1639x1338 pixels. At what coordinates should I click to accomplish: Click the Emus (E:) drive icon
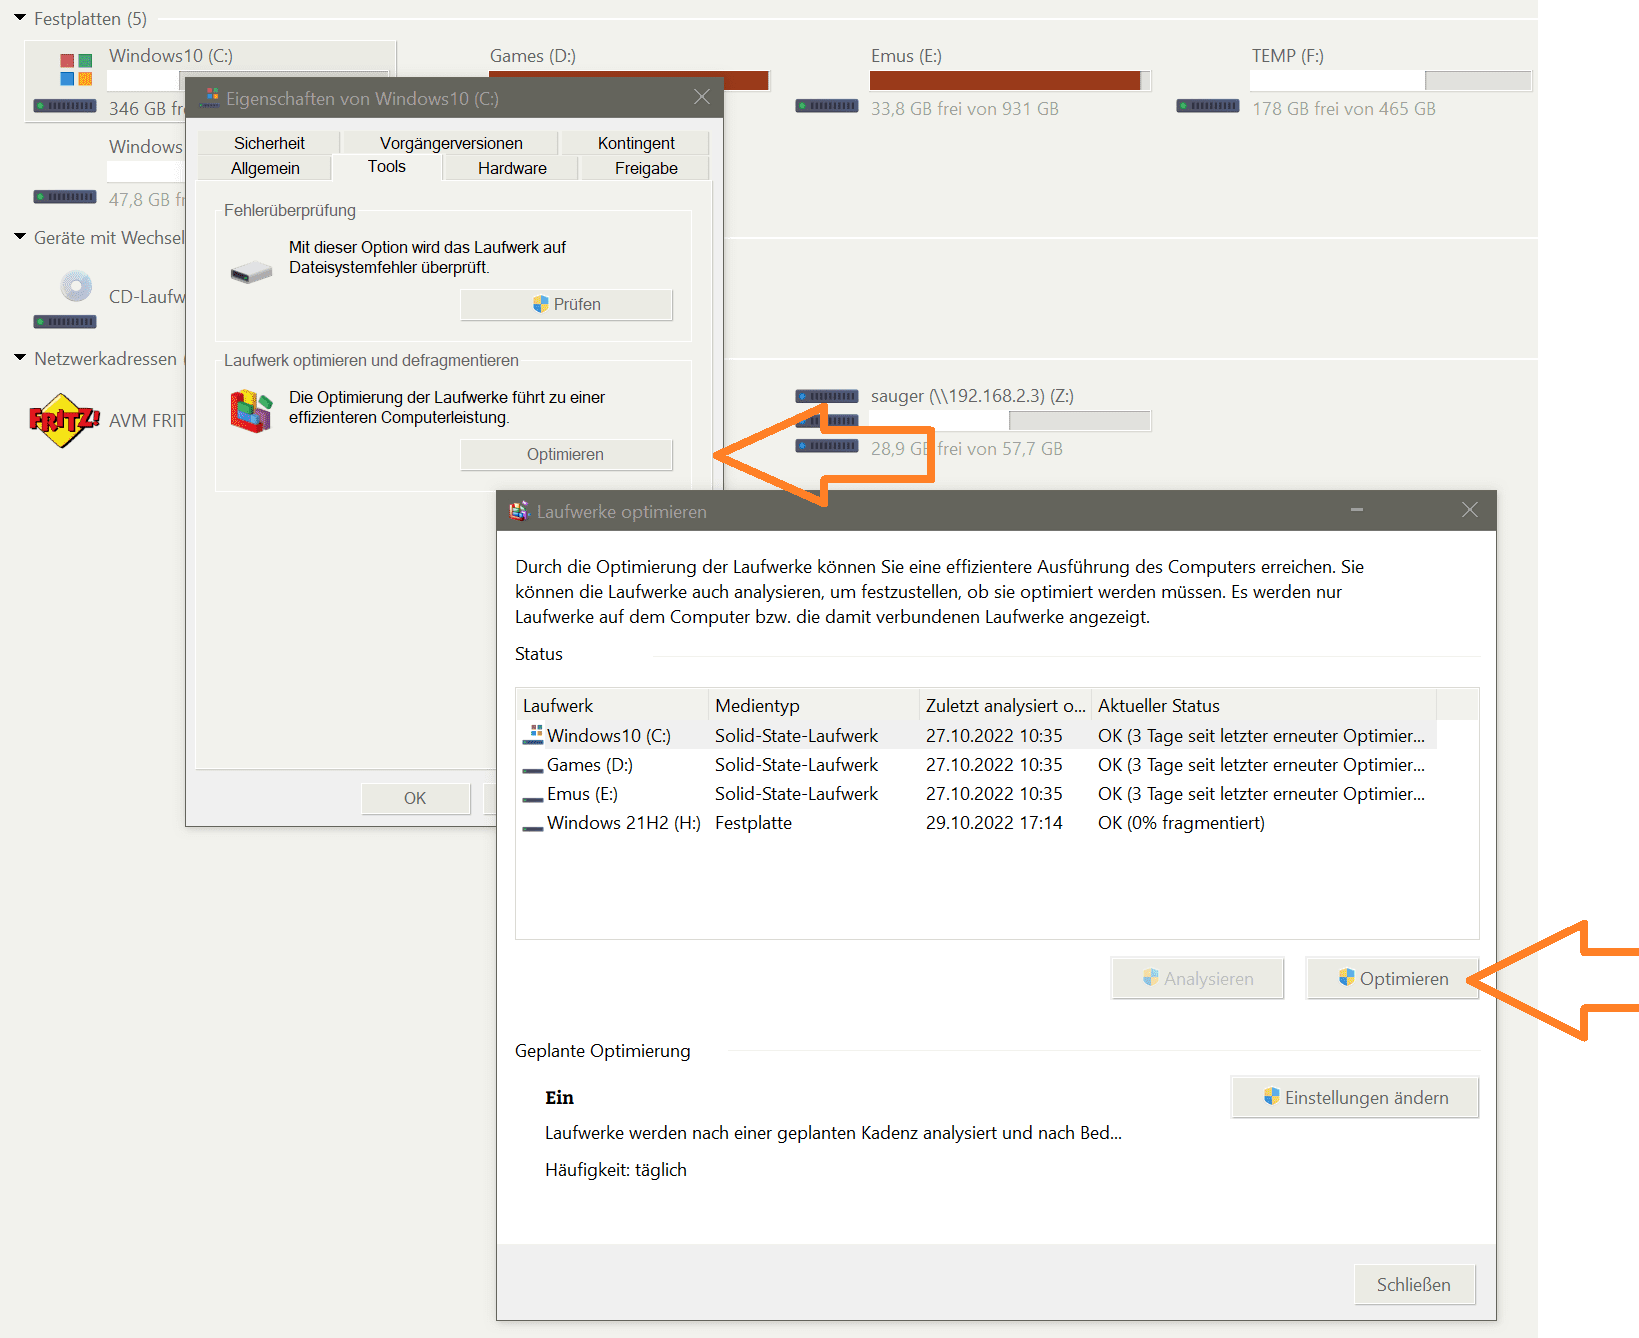(827, 105)
